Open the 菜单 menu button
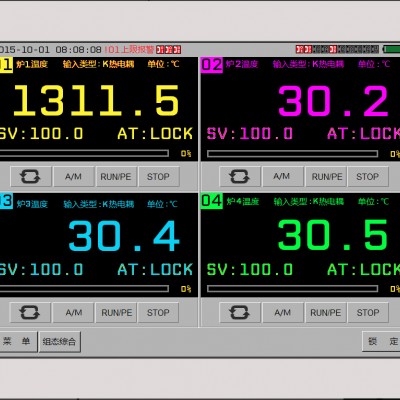400x400 pixels. 18,341
